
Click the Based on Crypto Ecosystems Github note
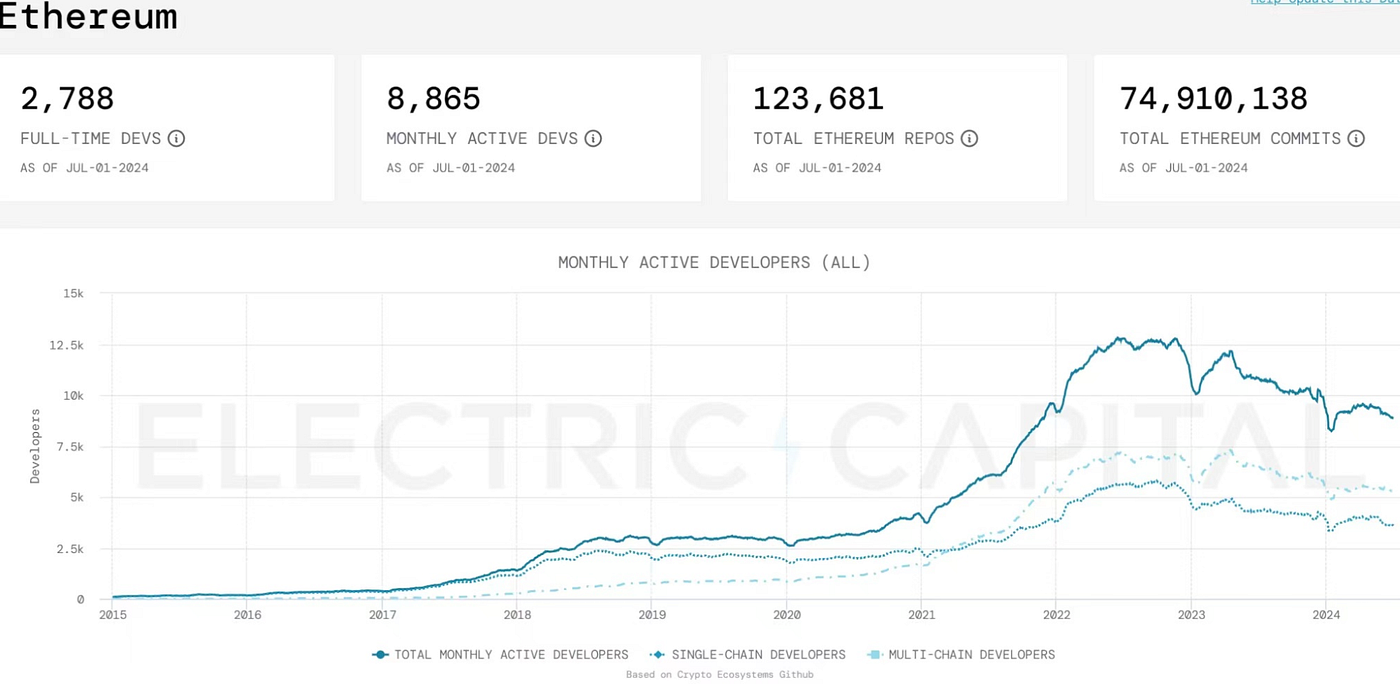coord(720,675)
